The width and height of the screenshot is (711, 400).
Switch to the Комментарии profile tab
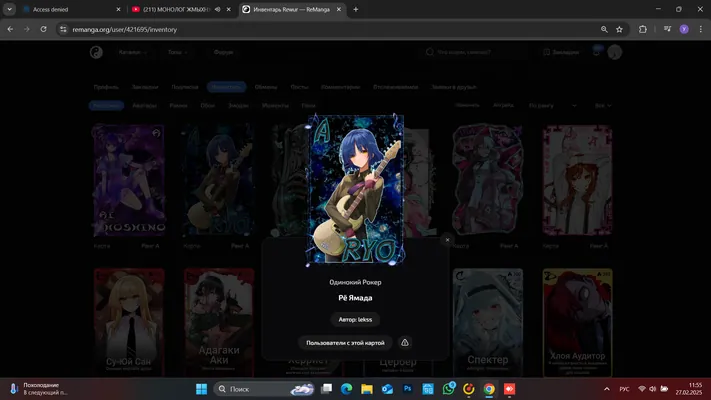(x=341, y=87)
